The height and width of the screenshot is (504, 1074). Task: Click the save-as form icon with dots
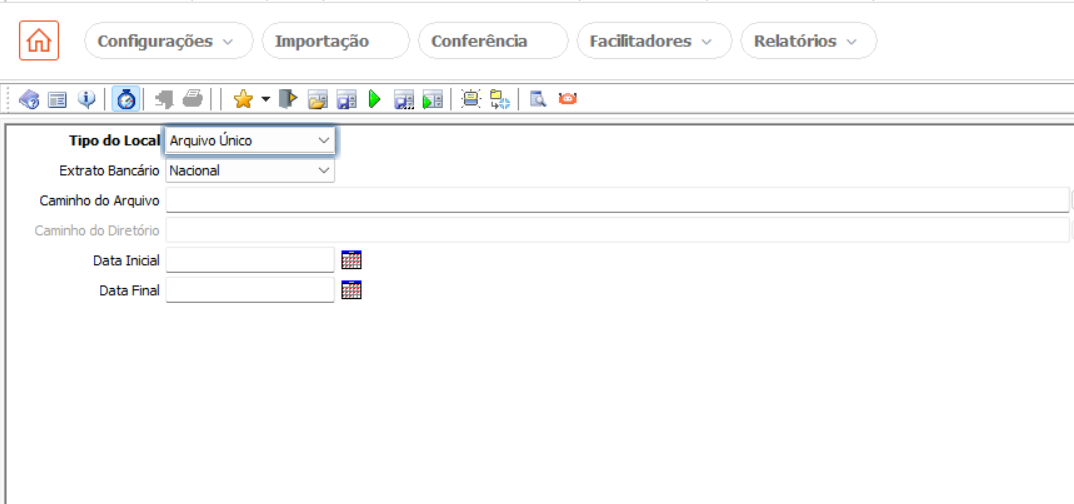[404, 100]
